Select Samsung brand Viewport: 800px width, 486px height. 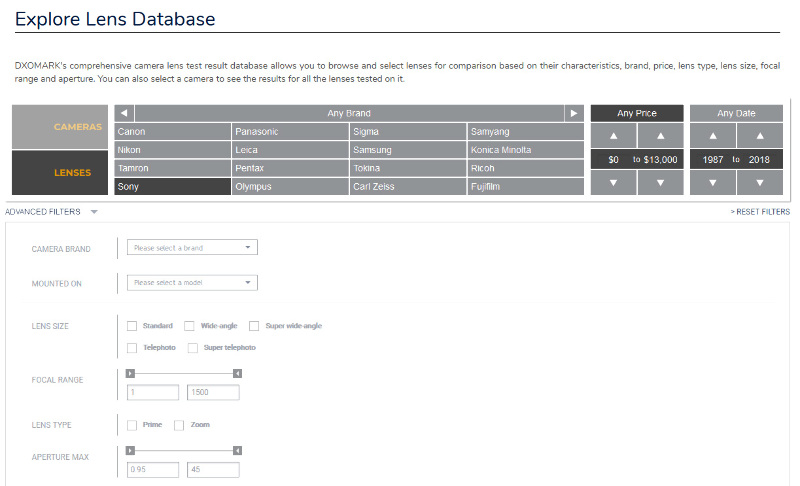click(x=408, y=150)
